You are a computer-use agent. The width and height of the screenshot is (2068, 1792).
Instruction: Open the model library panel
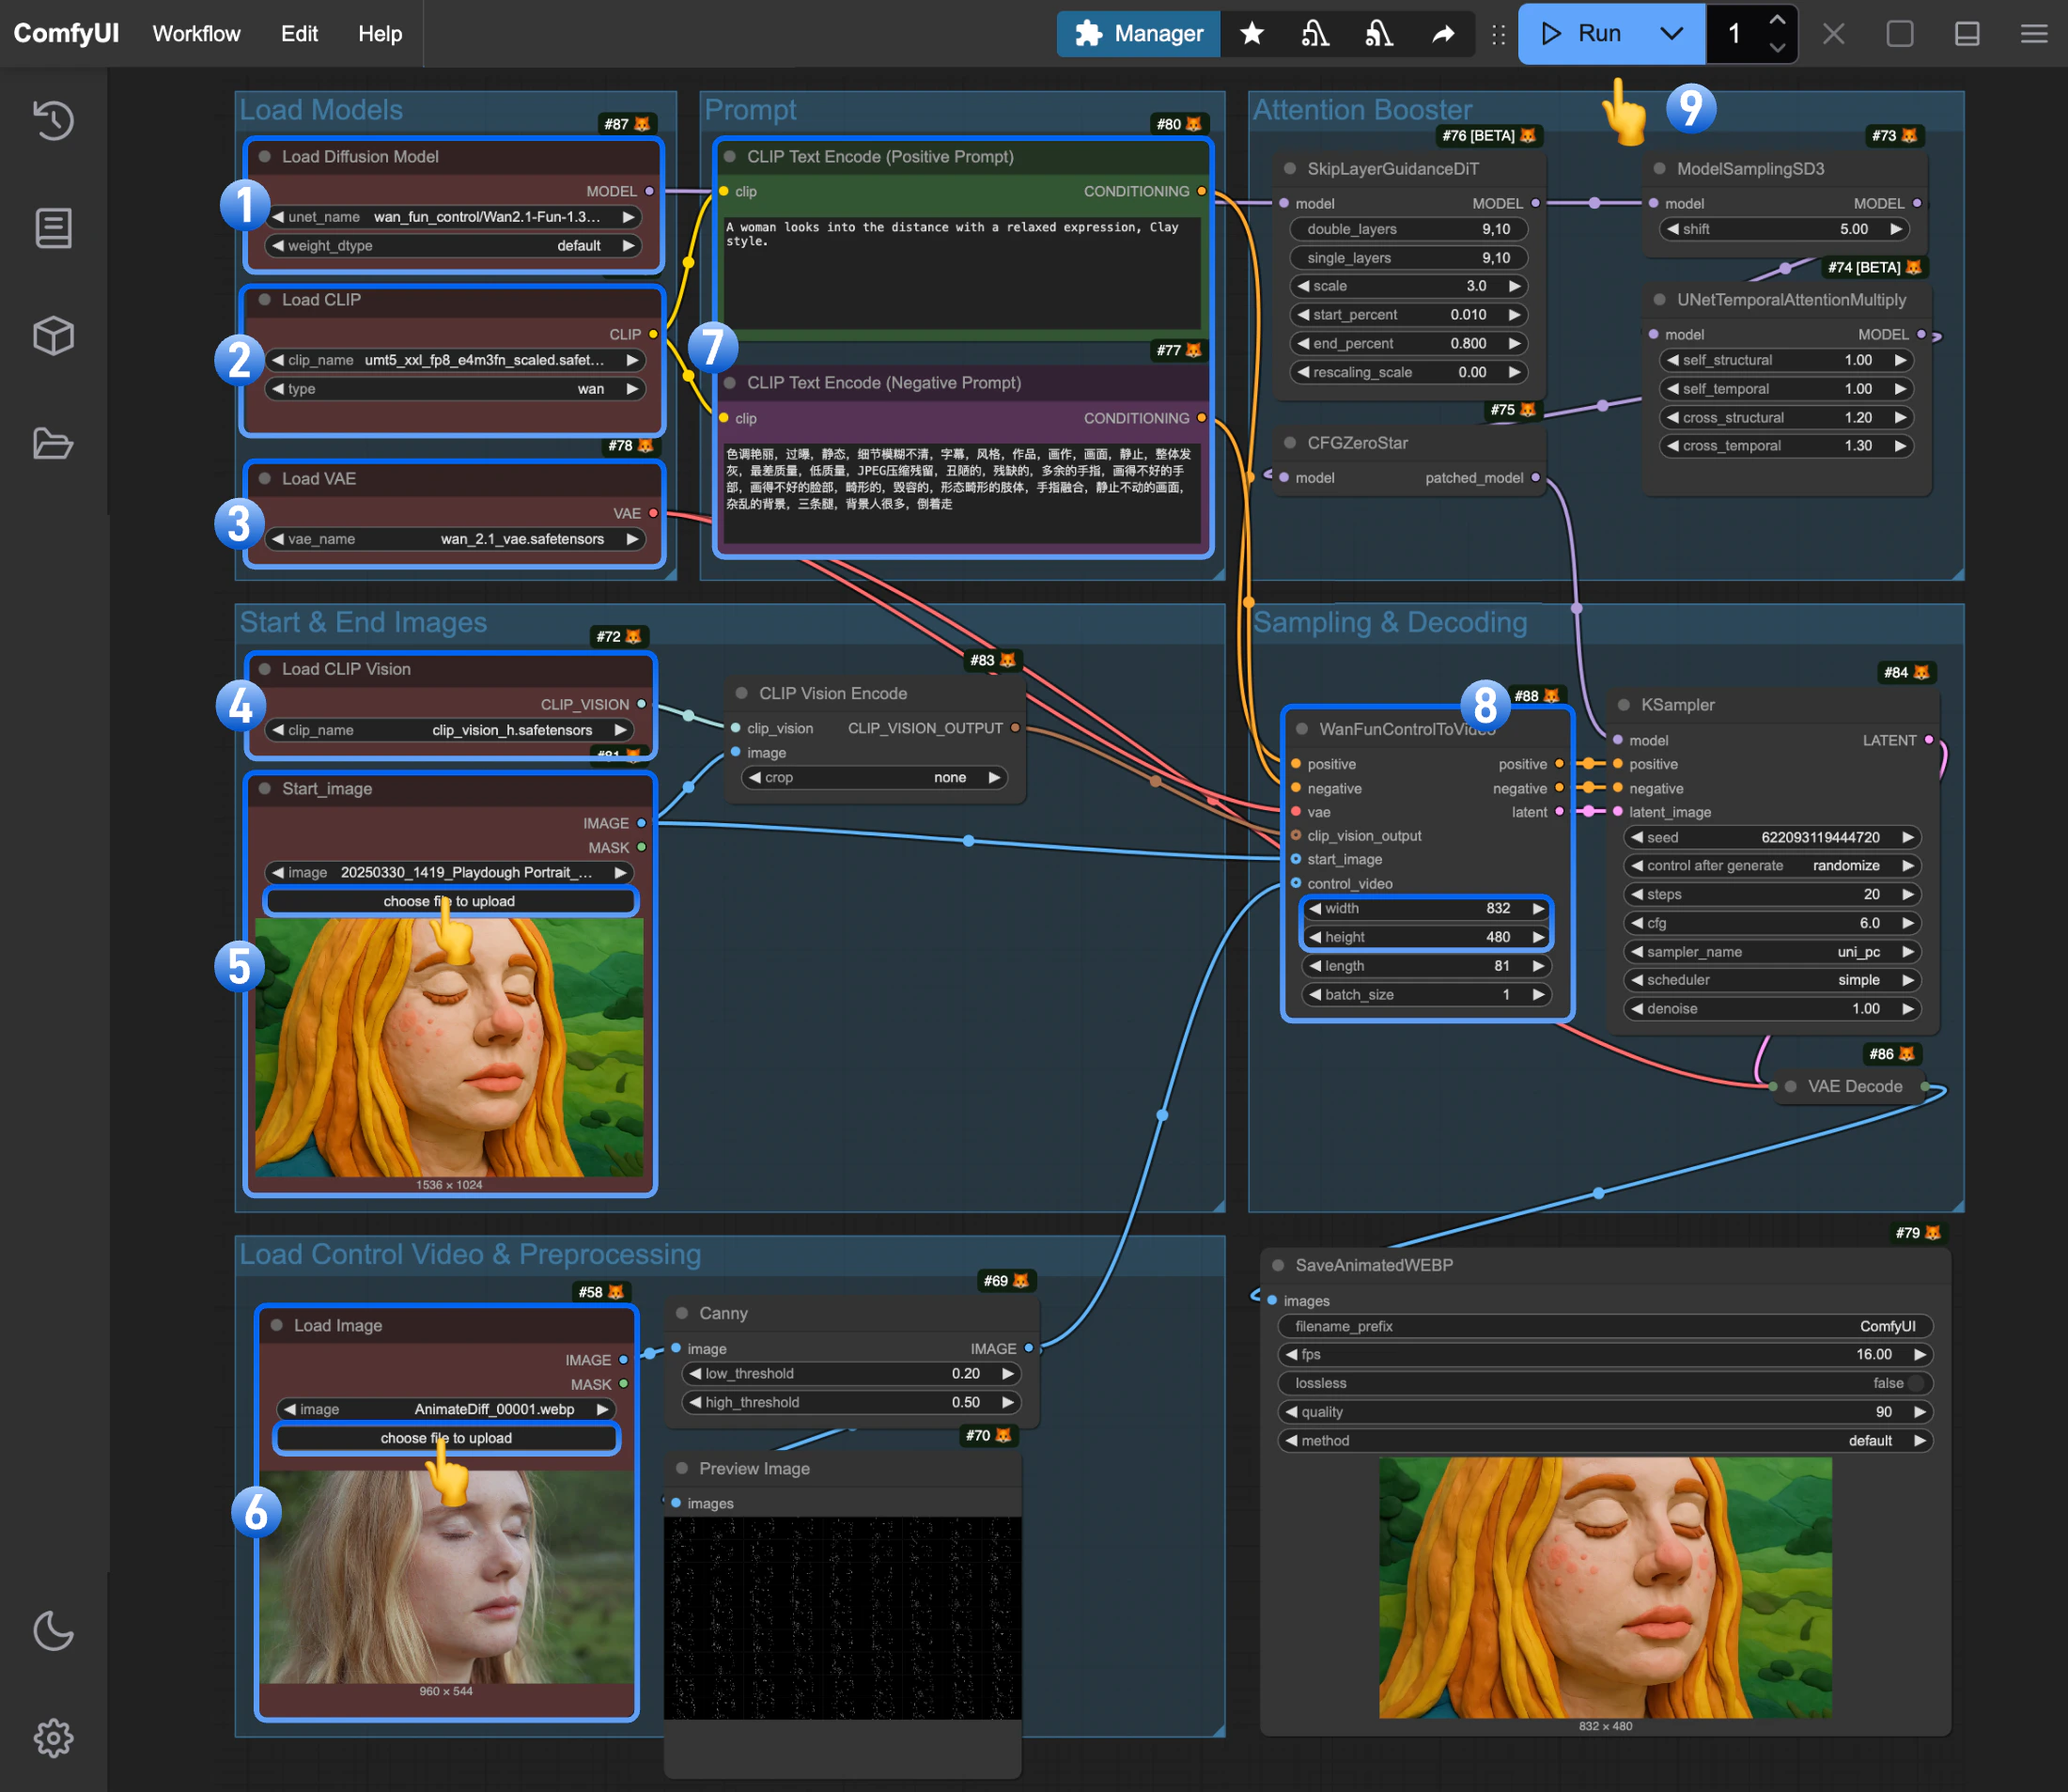[x=53, y=336]
